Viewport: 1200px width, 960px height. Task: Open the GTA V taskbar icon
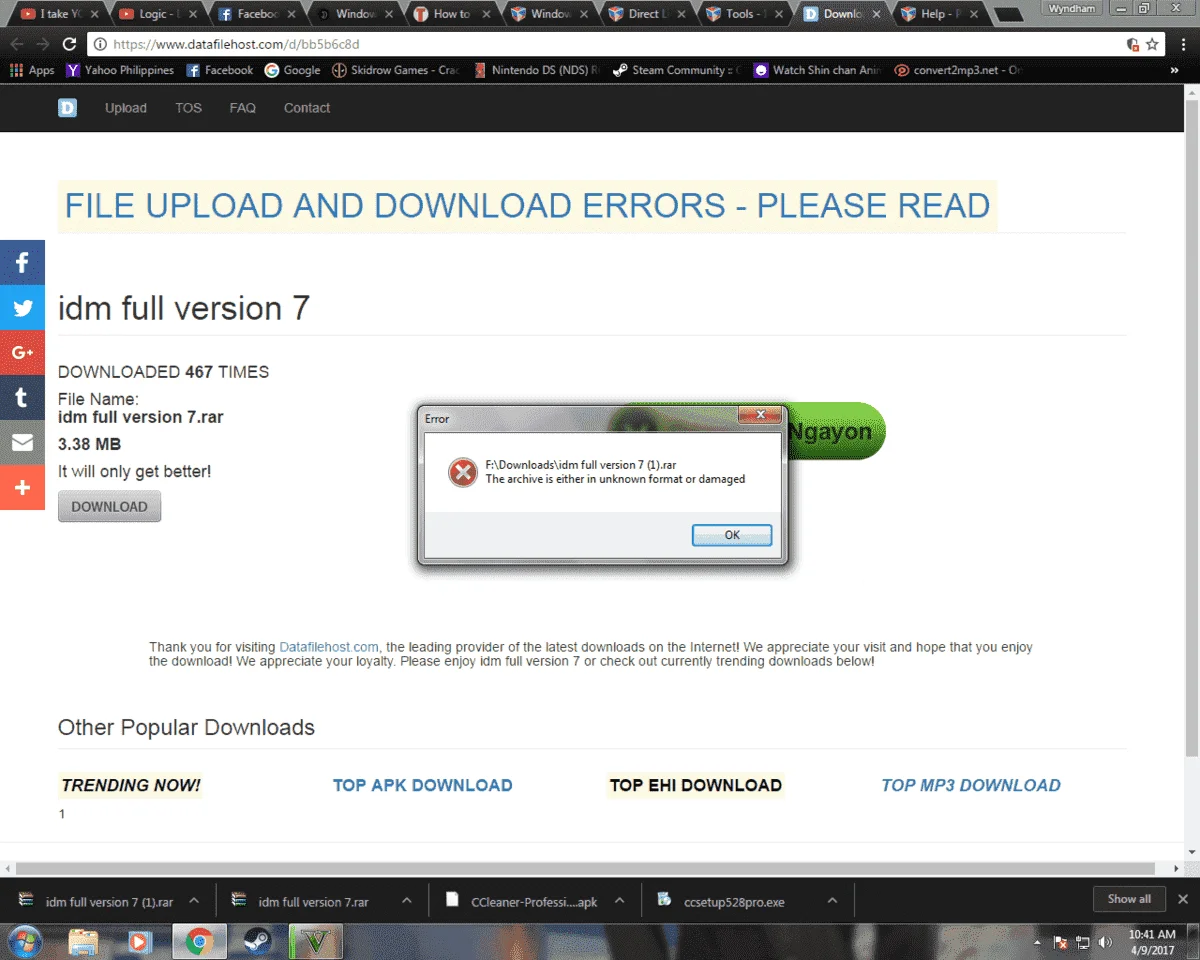click(315, 941)
